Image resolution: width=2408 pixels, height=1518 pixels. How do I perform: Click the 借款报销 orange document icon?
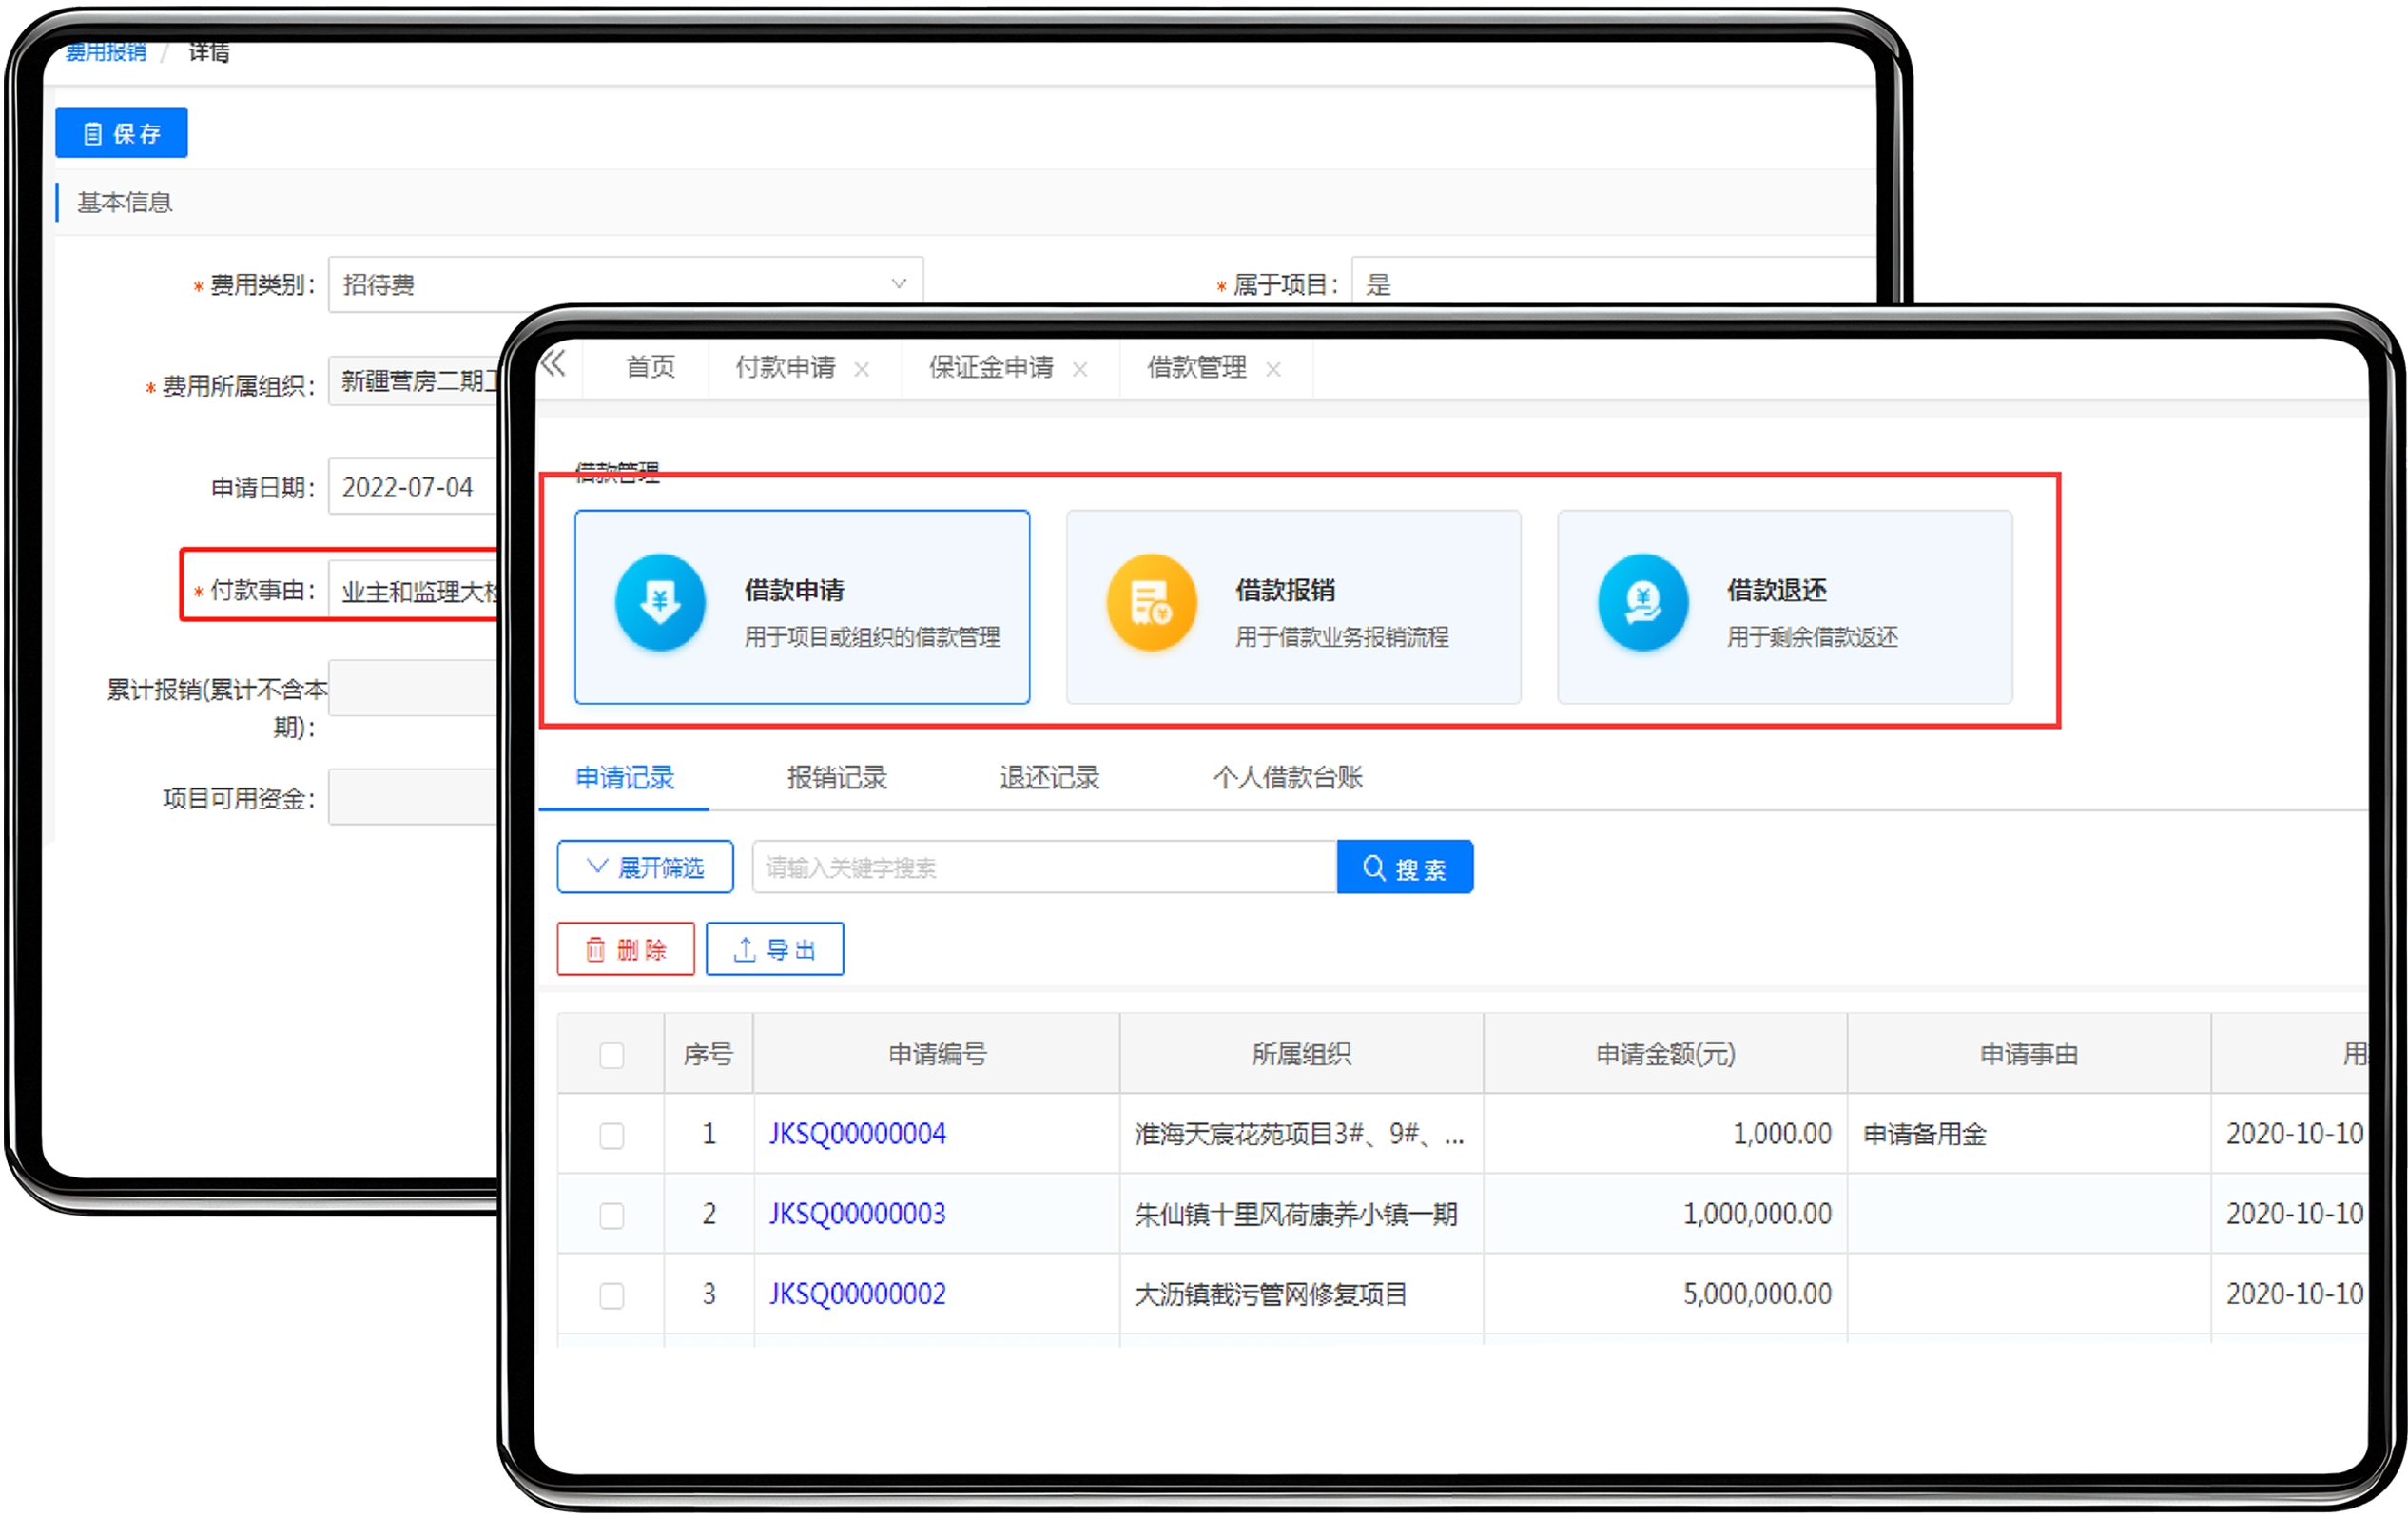pyautogui.click(x=1151, y=603)
